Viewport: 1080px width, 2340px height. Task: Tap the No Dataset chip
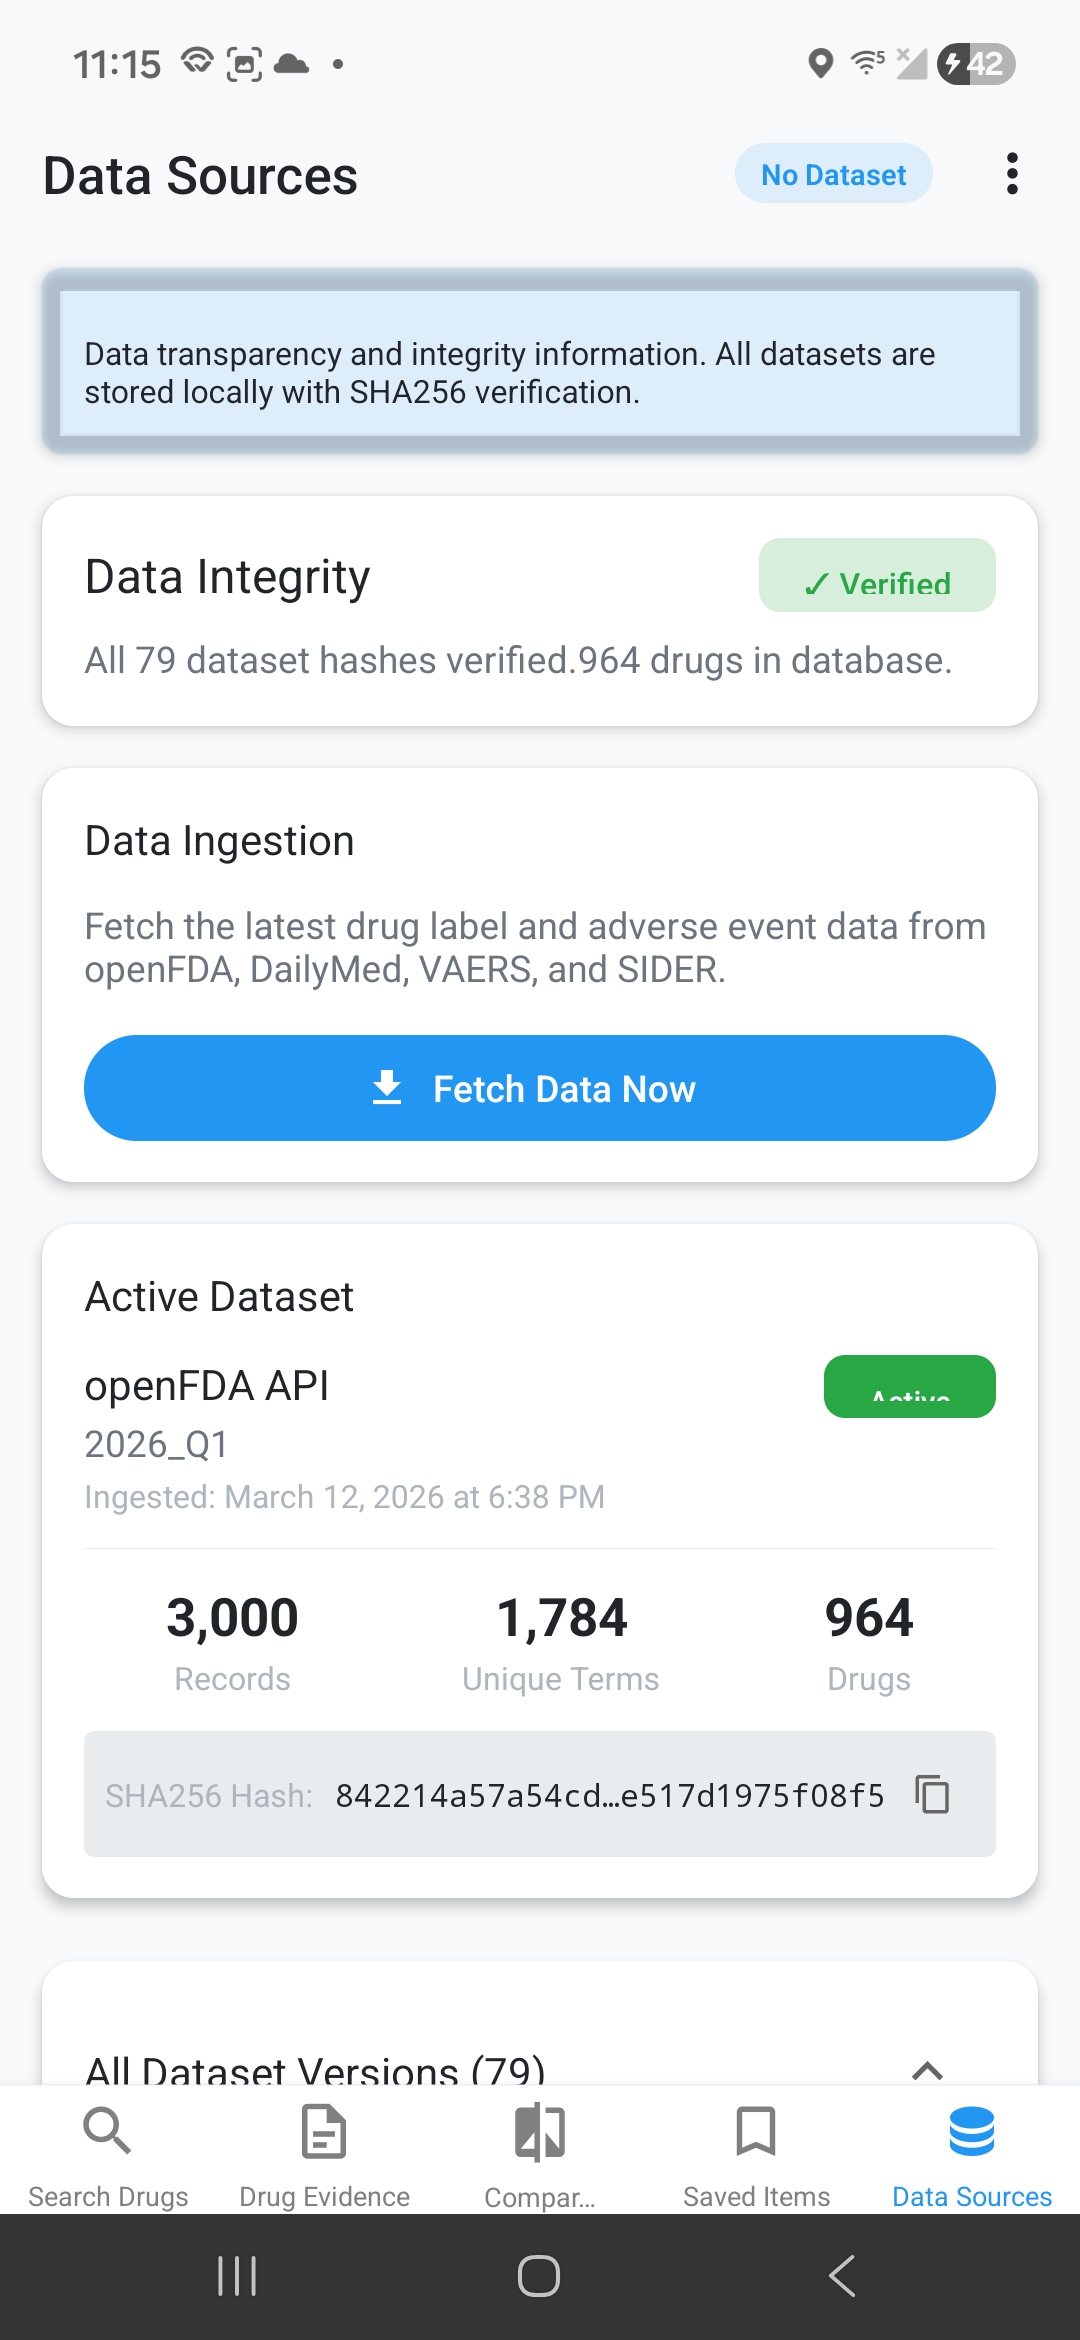(833, 174)
